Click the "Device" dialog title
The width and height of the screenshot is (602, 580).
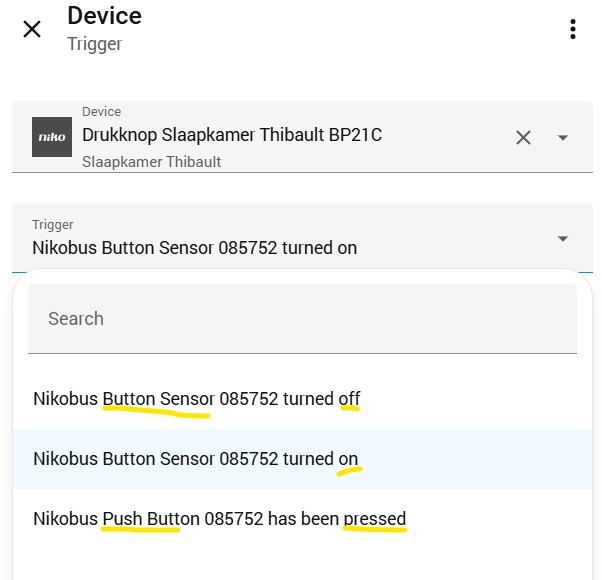(104, 16)
